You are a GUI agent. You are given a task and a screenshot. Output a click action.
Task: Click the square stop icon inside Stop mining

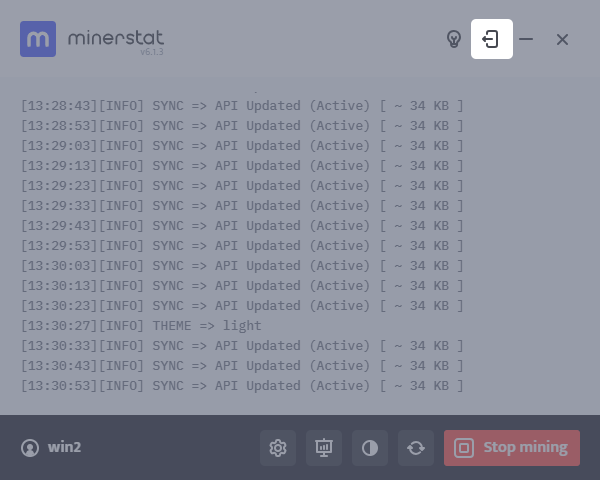tap(464, 448)
